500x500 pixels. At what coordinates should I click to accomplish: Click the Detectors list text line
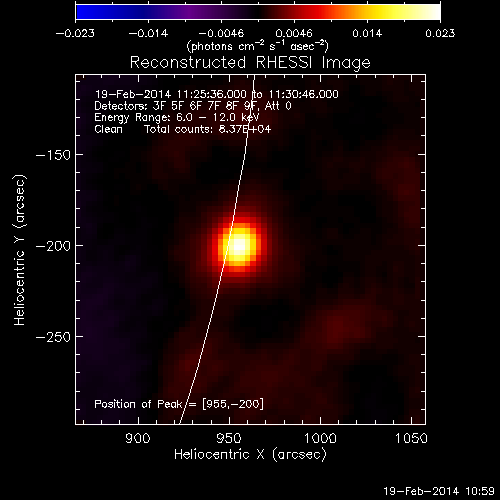(193, 106)
